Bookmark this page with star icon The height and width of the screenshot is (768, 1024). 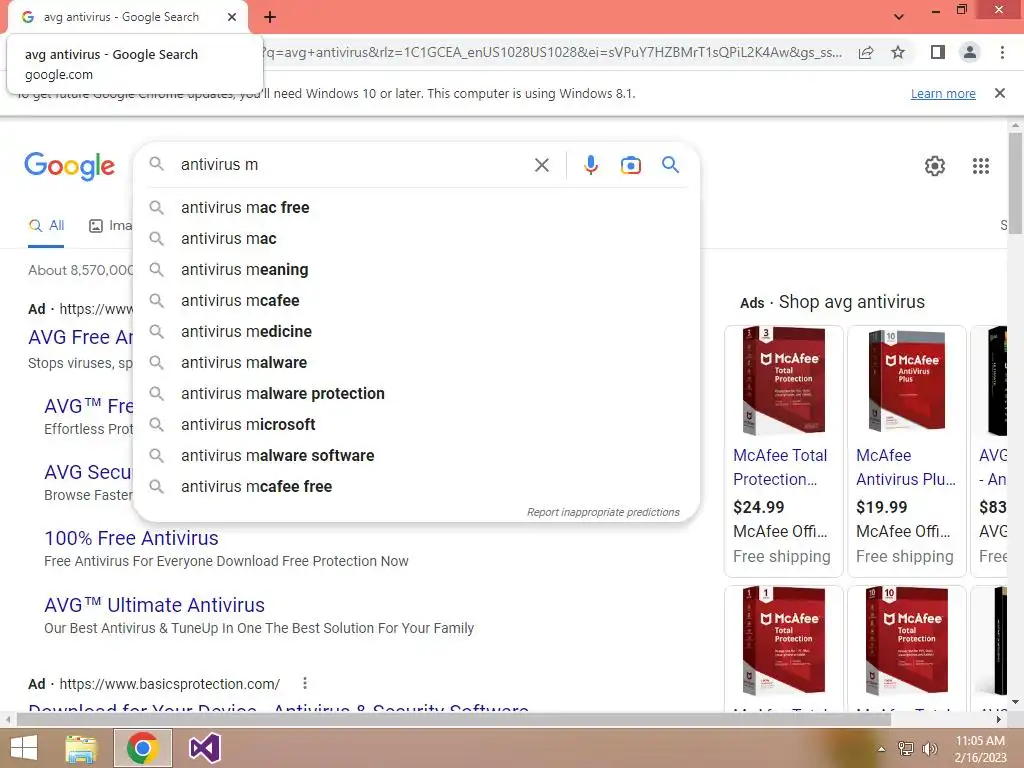[x=898, y=52]
